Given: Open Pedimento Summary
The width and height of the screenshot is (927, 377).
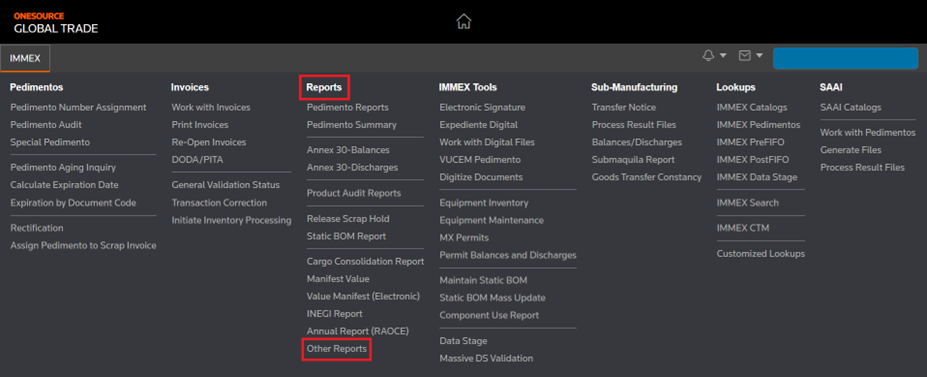Looking at the screenshot, I should tap(352, 125).
